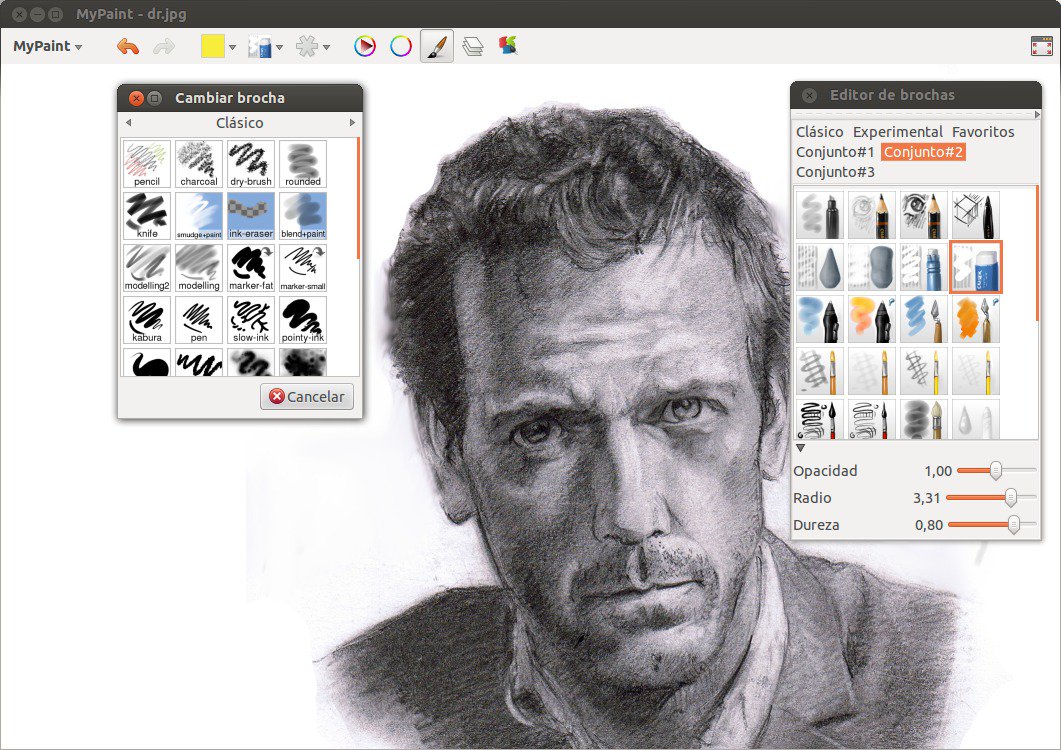Screen dimensions: 1061x750
Task: Open the layers window icon
Action: (x=473, y=46)
